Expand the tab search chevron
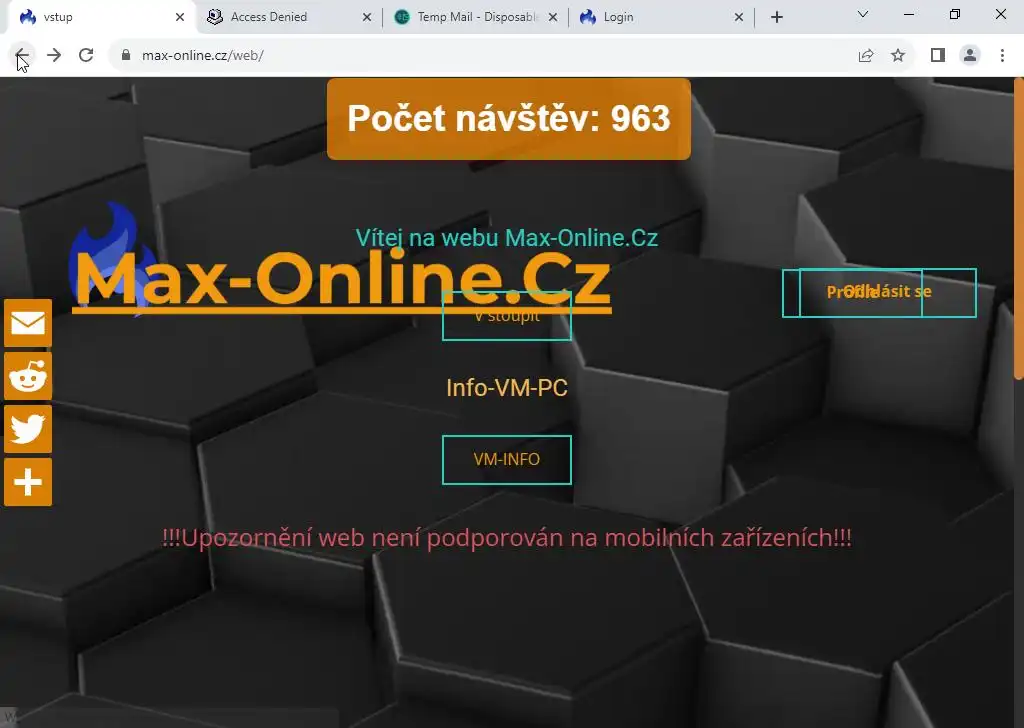The image size is (1024, 728). tap(863, 14)
